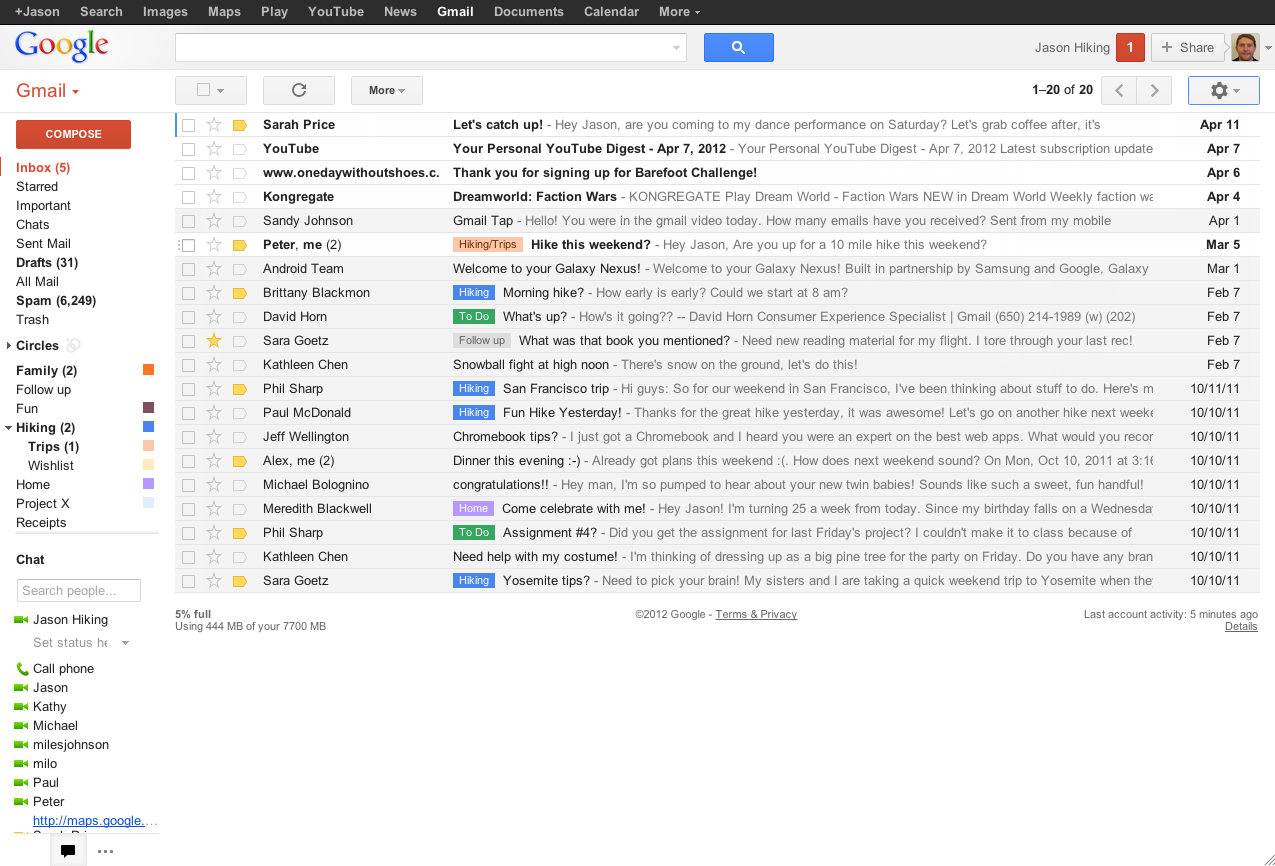Open Calendar from the top bar

pos(611,12)
